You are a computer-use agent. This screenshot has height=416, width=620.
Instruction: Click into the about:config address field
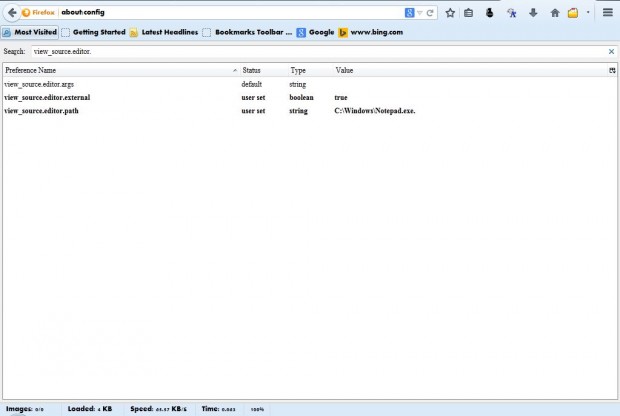tap(231, 13)
